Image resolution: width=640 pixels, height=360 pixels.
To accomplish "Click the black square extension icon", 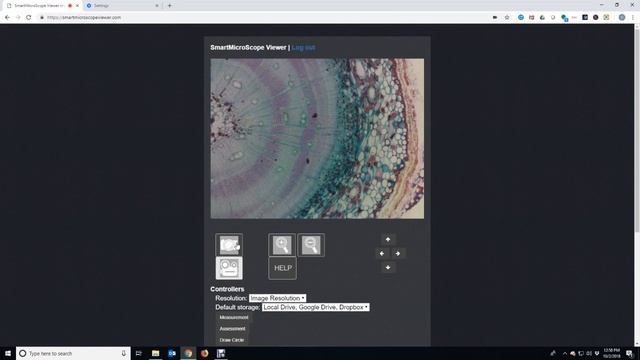I will pos(585,18).
